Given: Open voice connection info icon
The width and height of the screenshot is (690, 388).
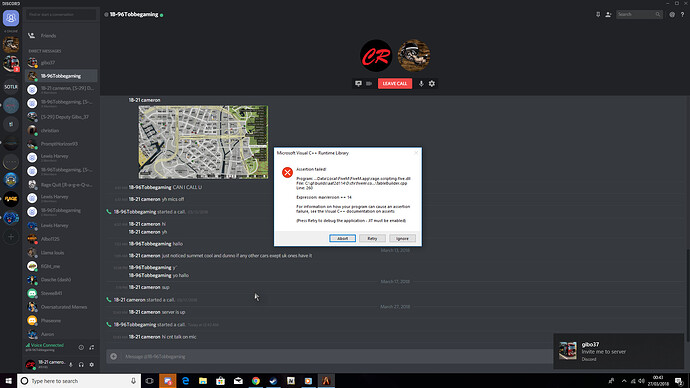Looking at the screenshot, I should (x=81, y=348).
